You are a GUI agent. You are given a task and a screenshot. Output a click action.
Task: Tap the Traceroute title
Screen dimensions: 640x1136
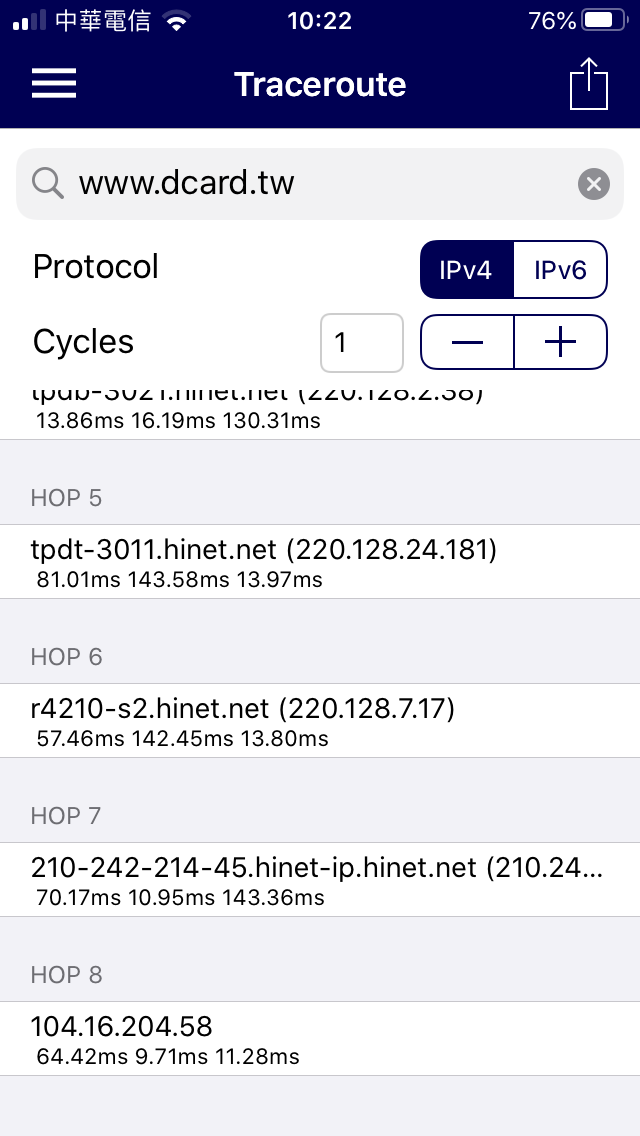tap(320, 85)
